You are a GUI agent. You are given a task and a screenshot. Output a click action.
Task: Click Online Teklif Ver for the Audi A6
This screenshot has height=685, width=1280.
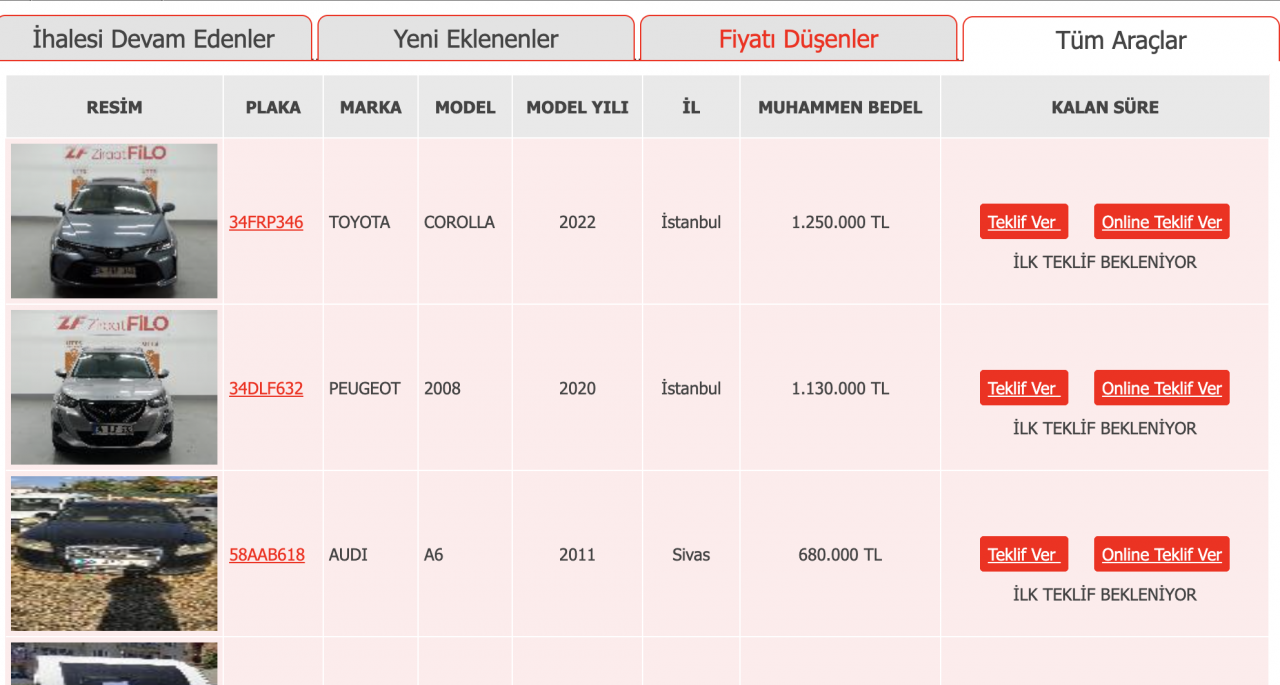(x=1162, y=554)
